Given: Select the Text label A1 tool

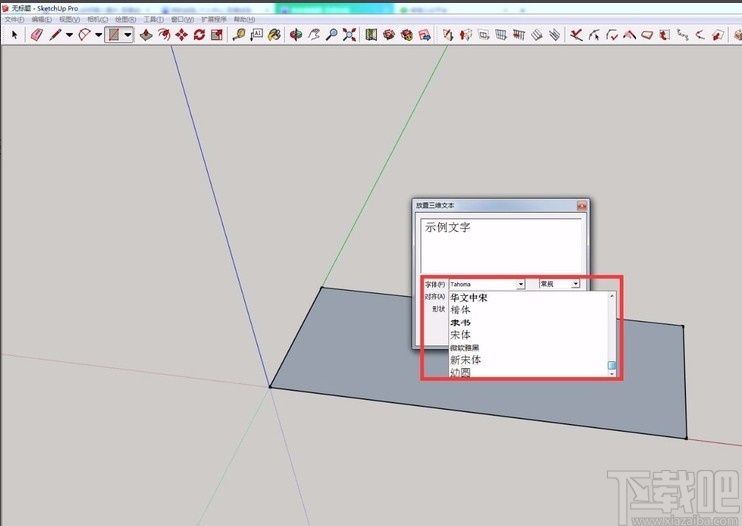Looking at the screenshot, I should pos(256,35).
